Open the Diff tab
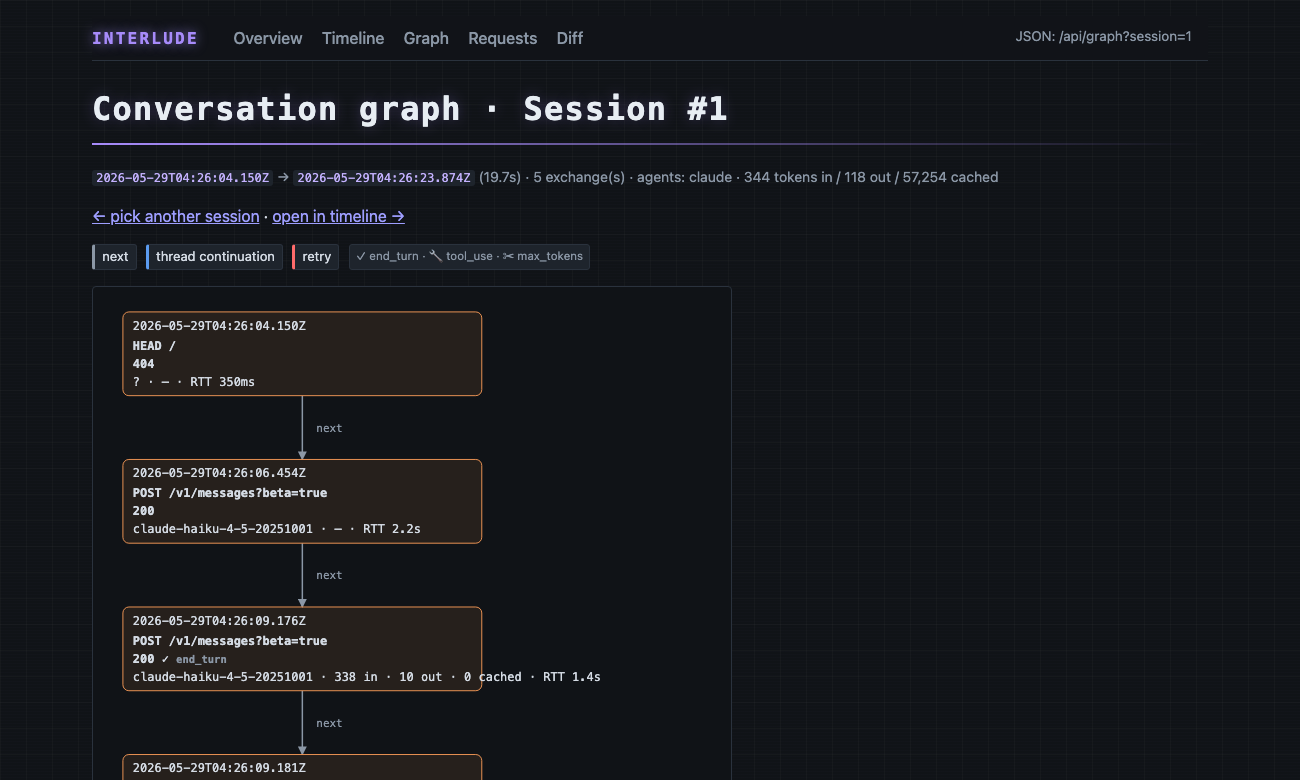 [570, 38]
